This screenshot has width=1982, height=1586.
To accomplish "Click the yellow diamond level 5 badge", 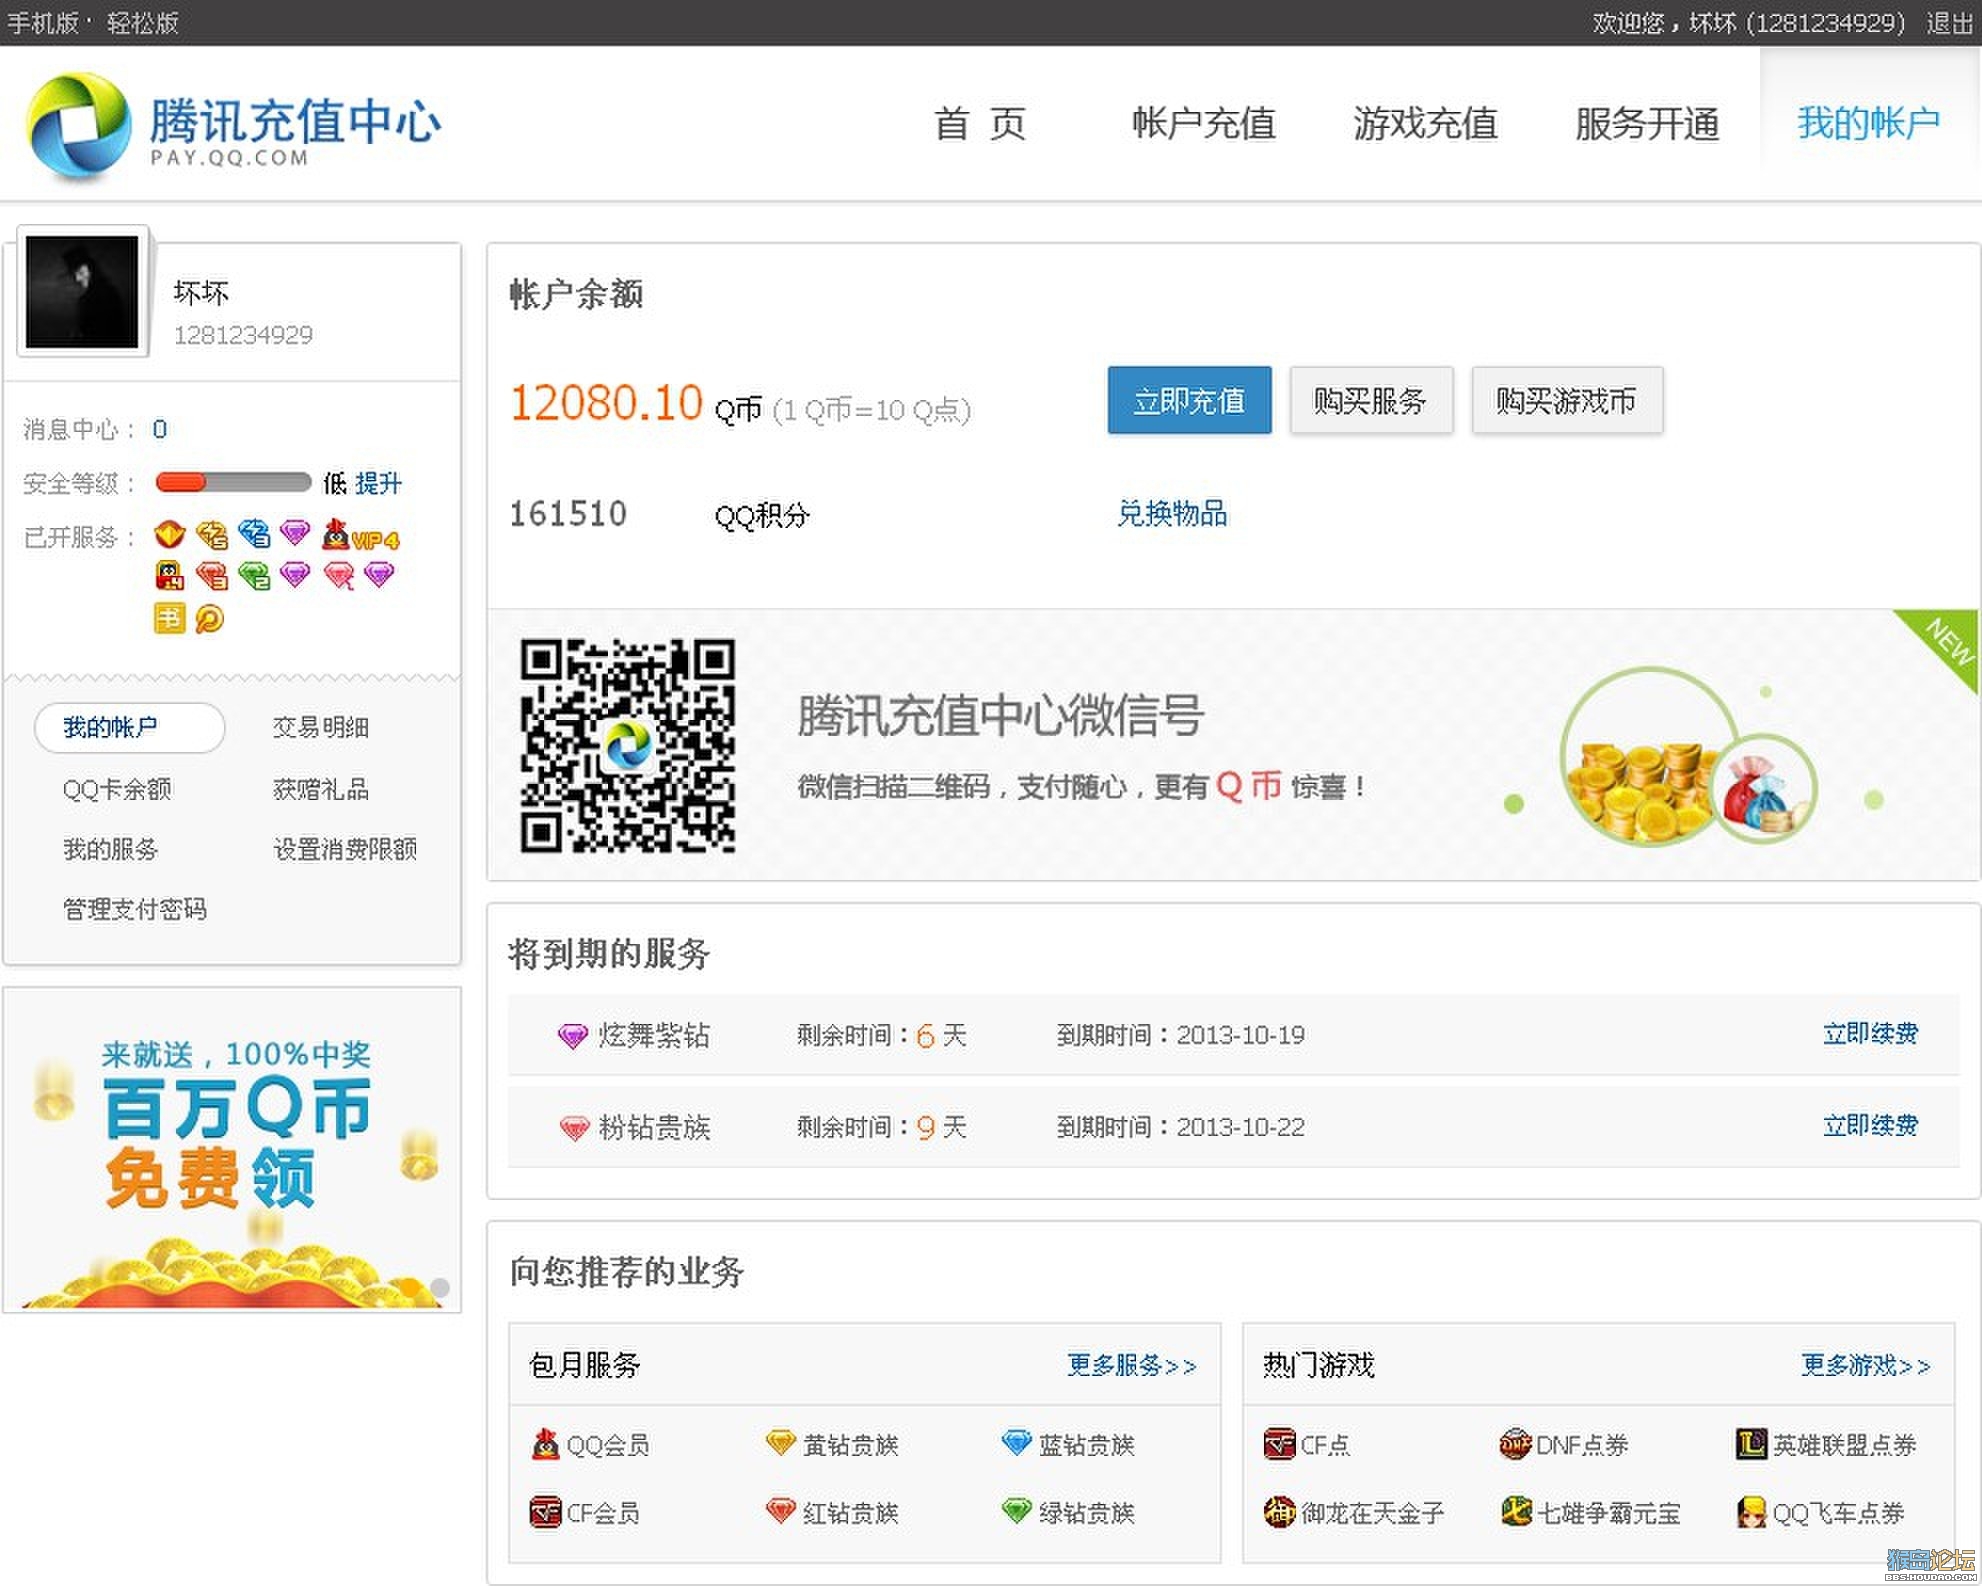I will (212, 535).
